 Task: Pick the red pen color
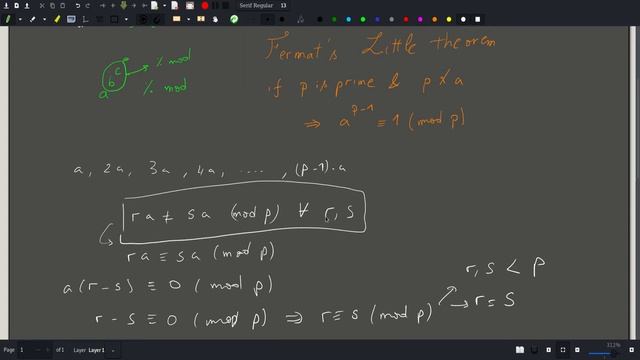[406, 19]
